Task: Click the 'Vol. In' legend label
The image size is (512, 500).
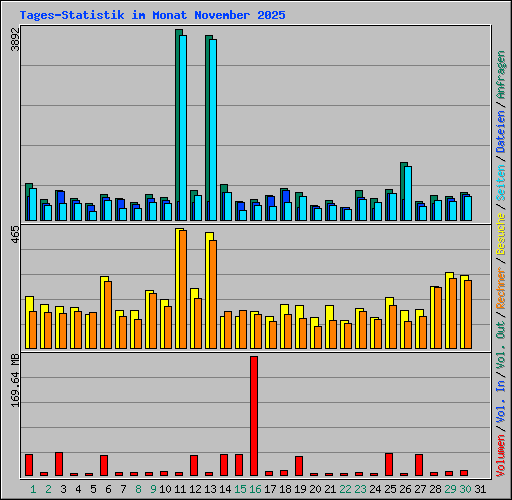Action: point(501,401)
